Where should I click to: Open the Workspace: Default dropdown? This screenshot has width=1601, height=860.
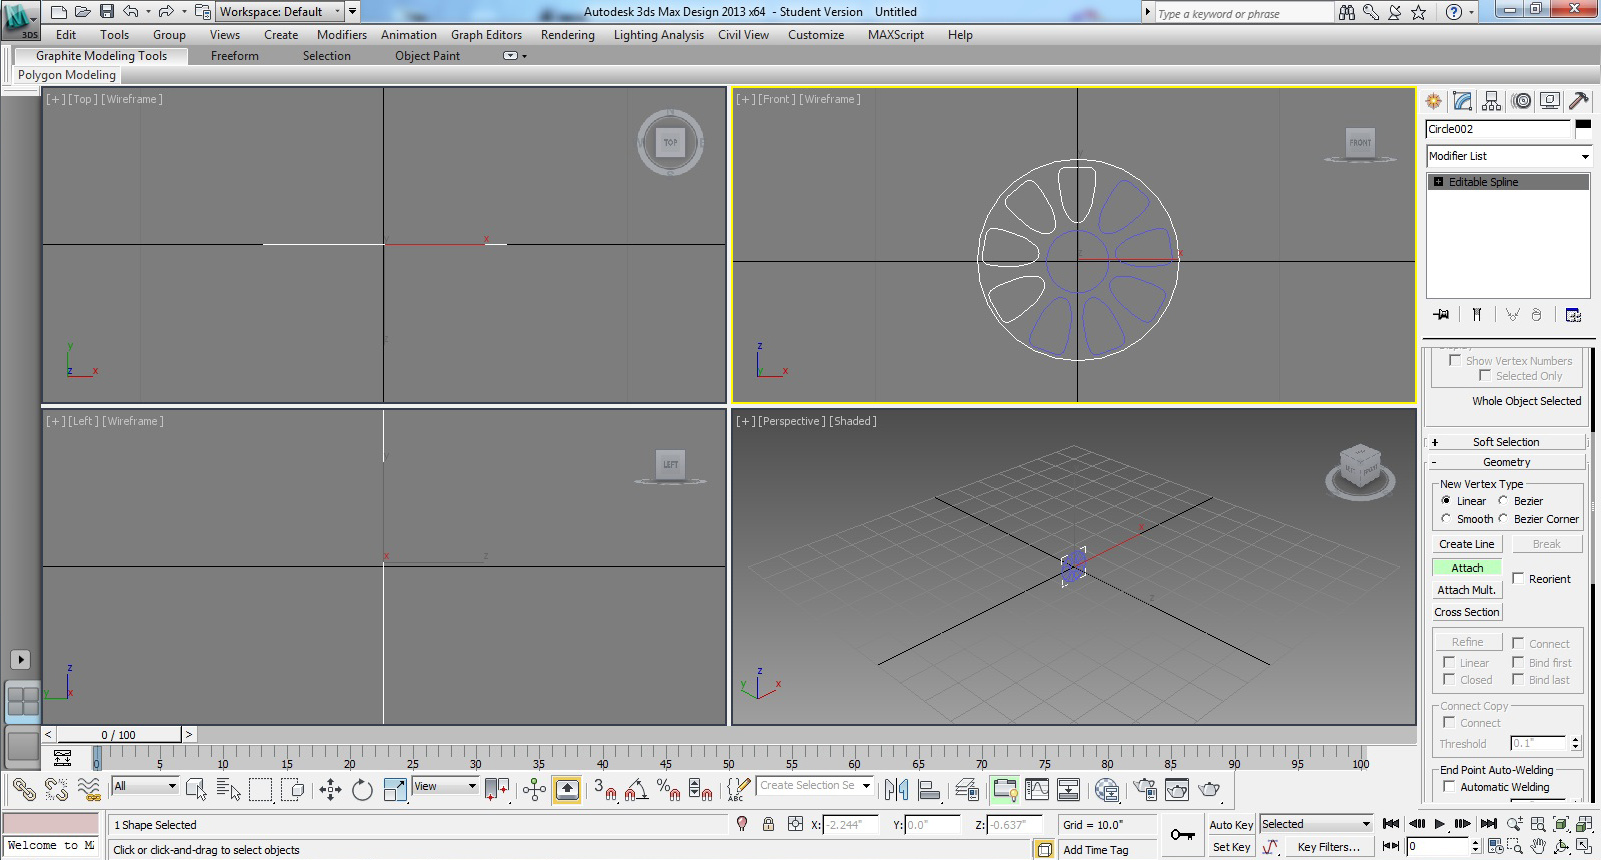[x=279, y=12]
